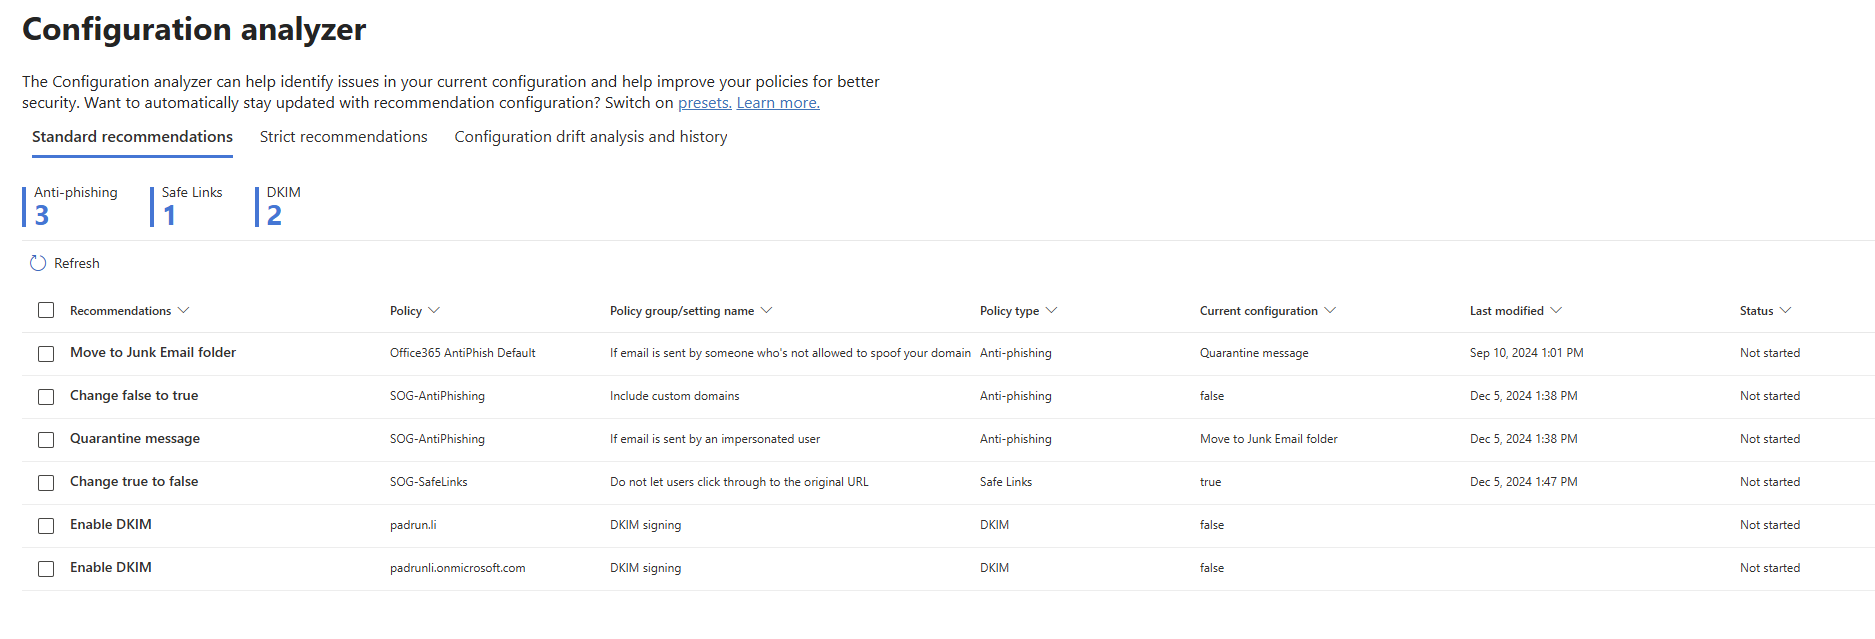Filter by the Safe Links count tile
Image resolution: width=1875 pixels, height=639 pixels.
[188, 206]
